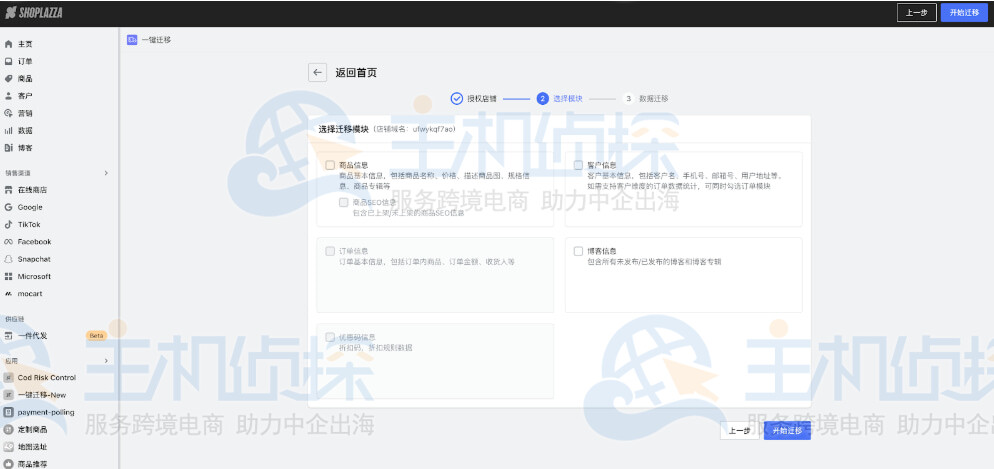Open the Cod Risk Control app
994x469 pixels.
[x=46, y=378]
